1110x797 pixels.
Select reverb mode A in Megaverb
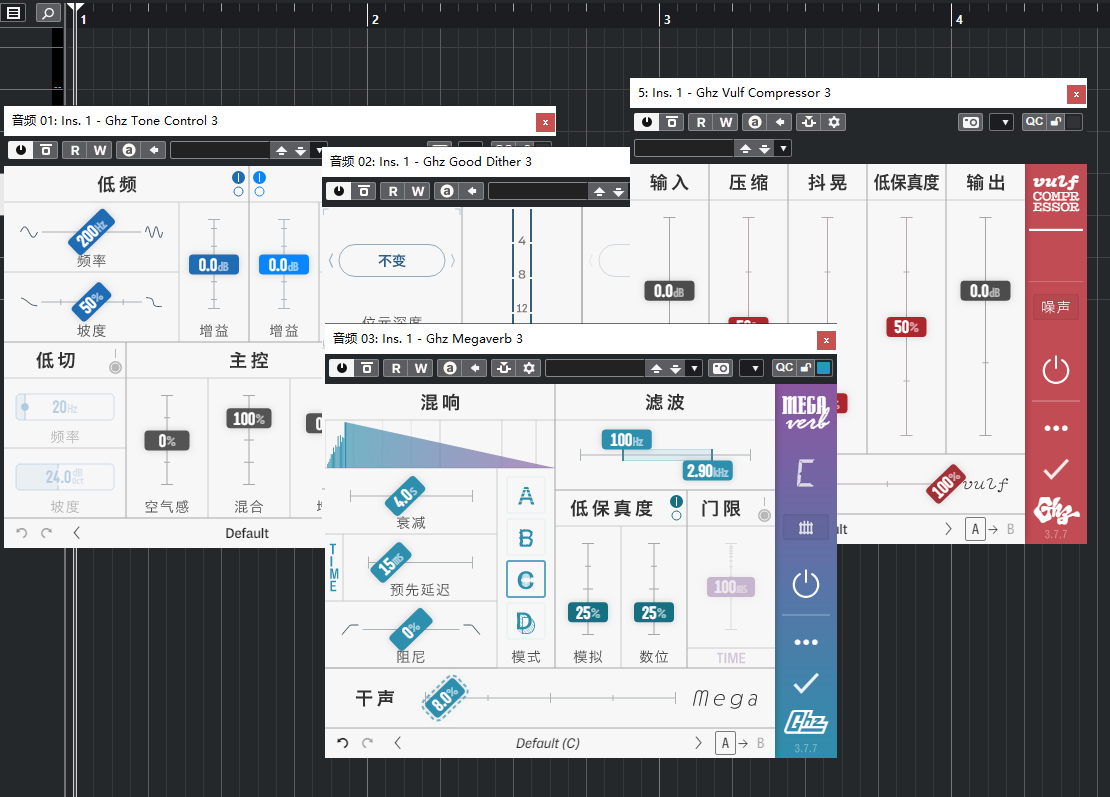point(525,497)
